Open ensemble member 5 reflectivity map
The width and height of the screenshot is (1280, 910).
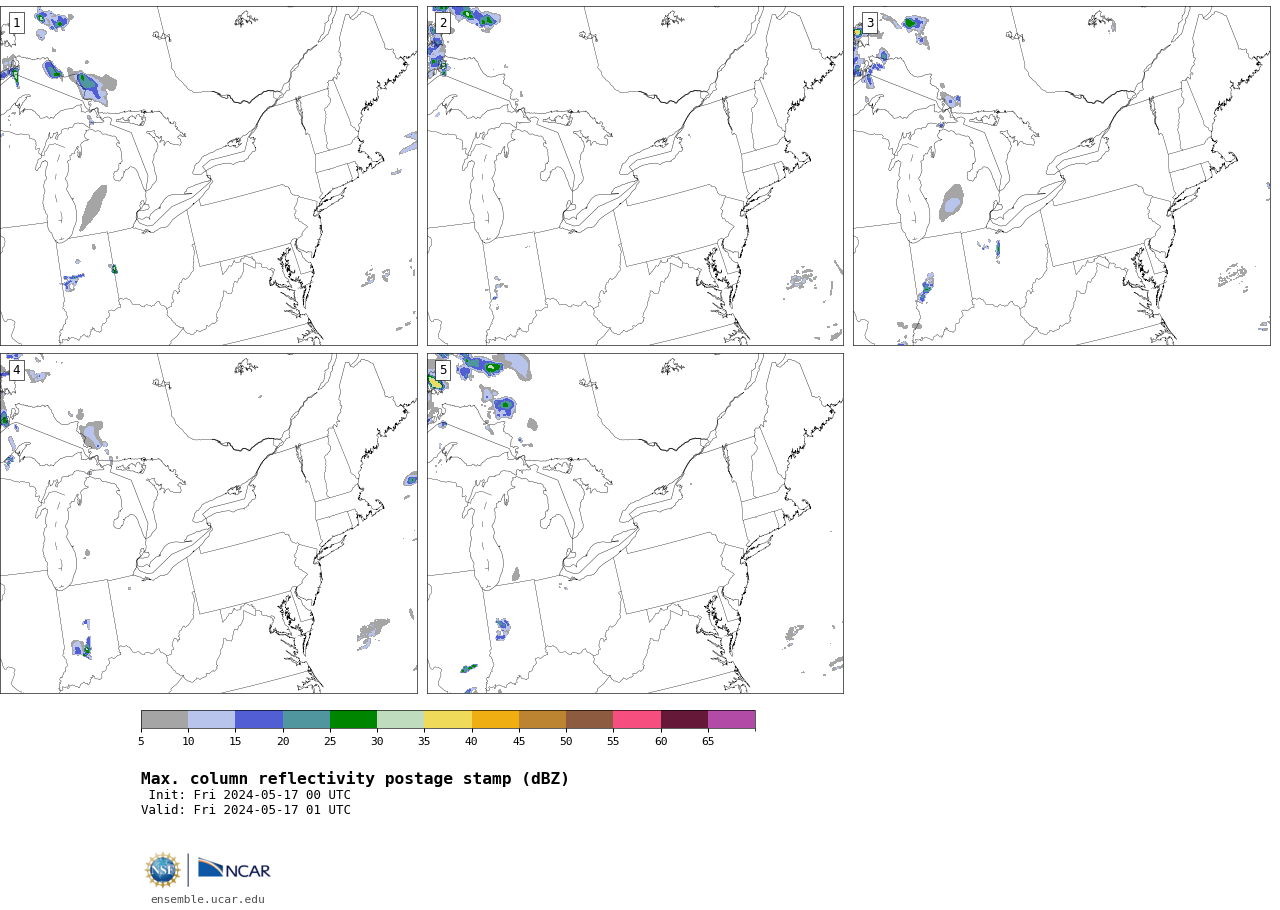pyautogui.click(x=635, y=523)
